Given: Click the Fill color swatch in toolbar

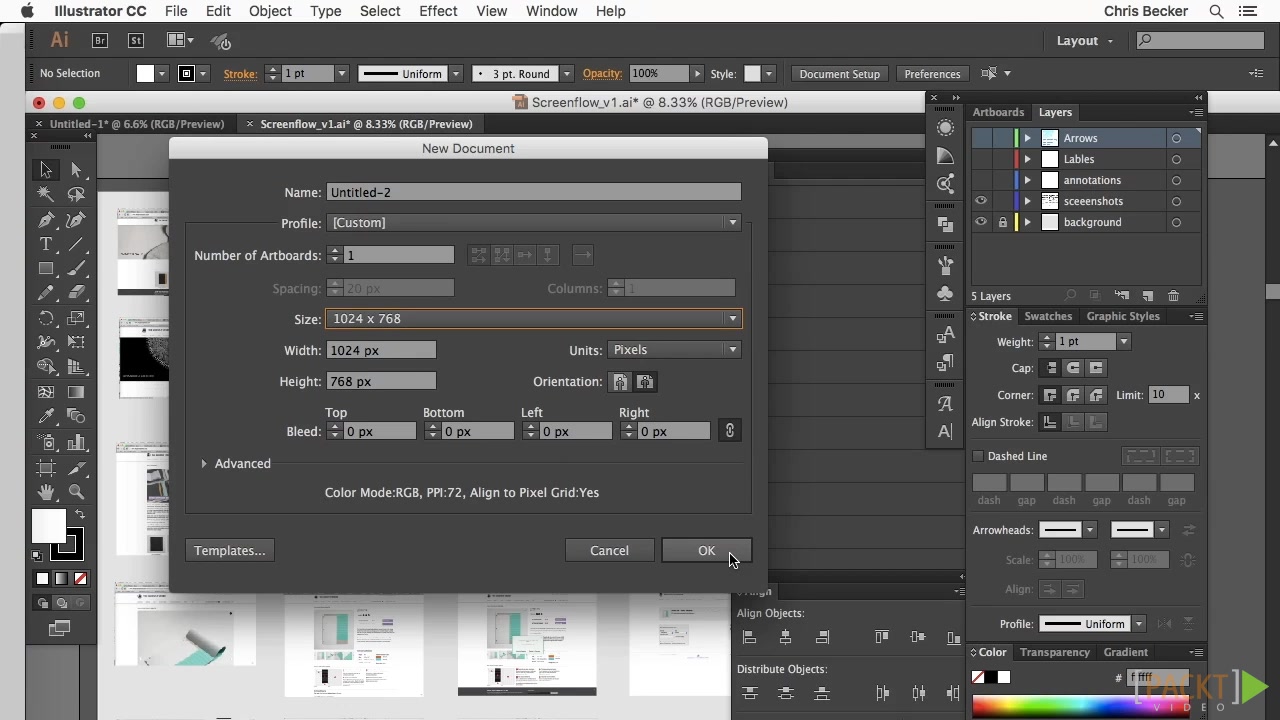Looking at the screenshot, I should (x=48, y=526).
